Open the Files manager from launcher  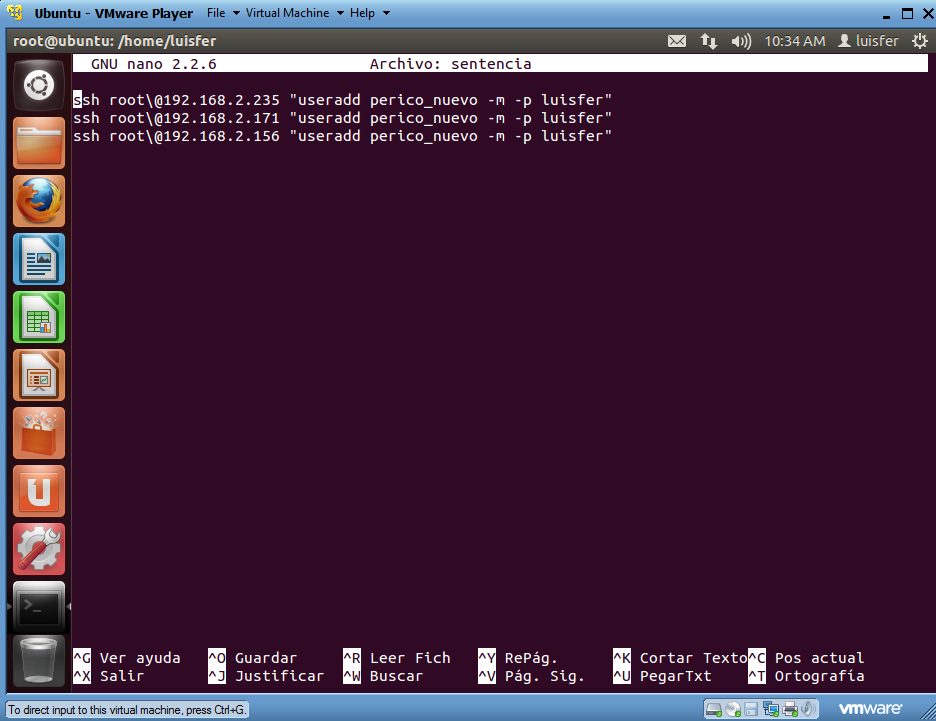click(39, 143)
